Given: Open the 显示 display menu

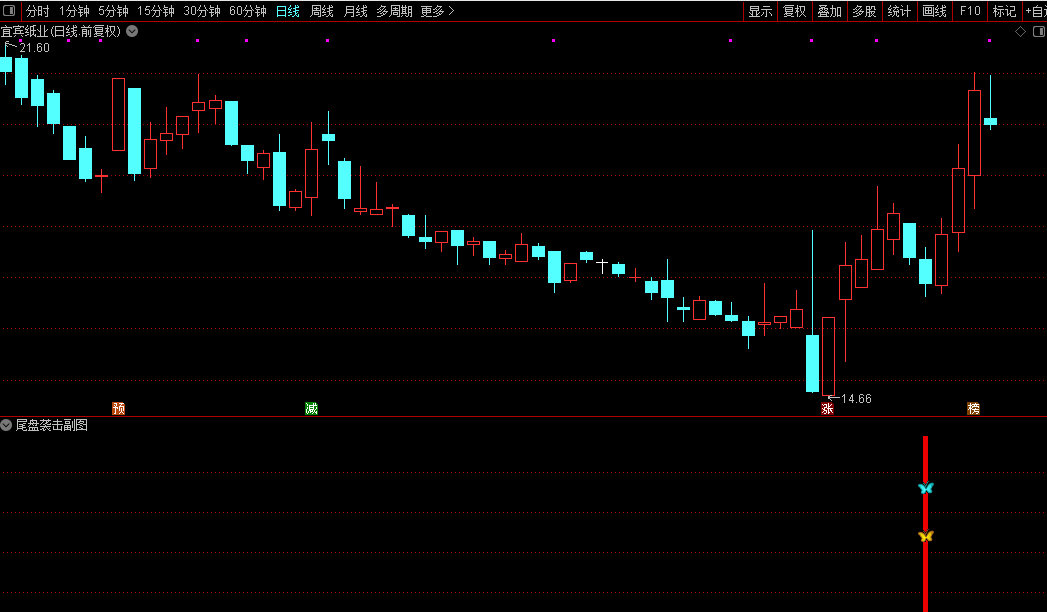Looking at the screenshot, I should click(x=761, y=11).
